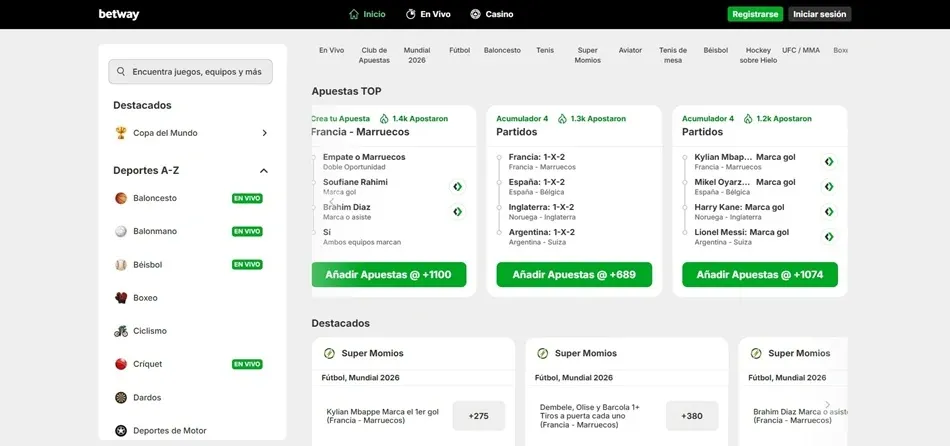The image size is (950, 446).
Task: Click Añadir Apuestas @ +1074
Action: pyautogui.click(x=760, y=275)
